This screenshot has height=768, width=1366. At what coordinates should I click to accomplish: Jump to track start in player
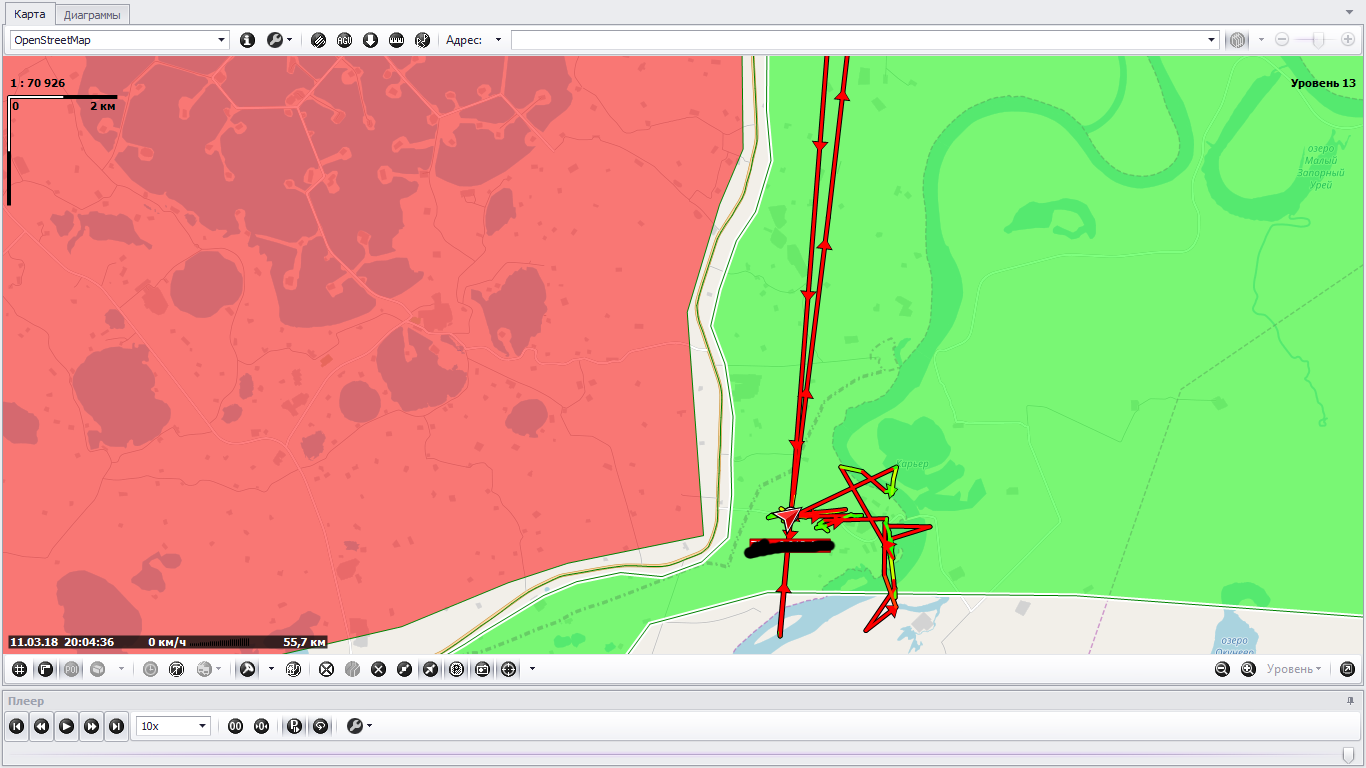16,726
